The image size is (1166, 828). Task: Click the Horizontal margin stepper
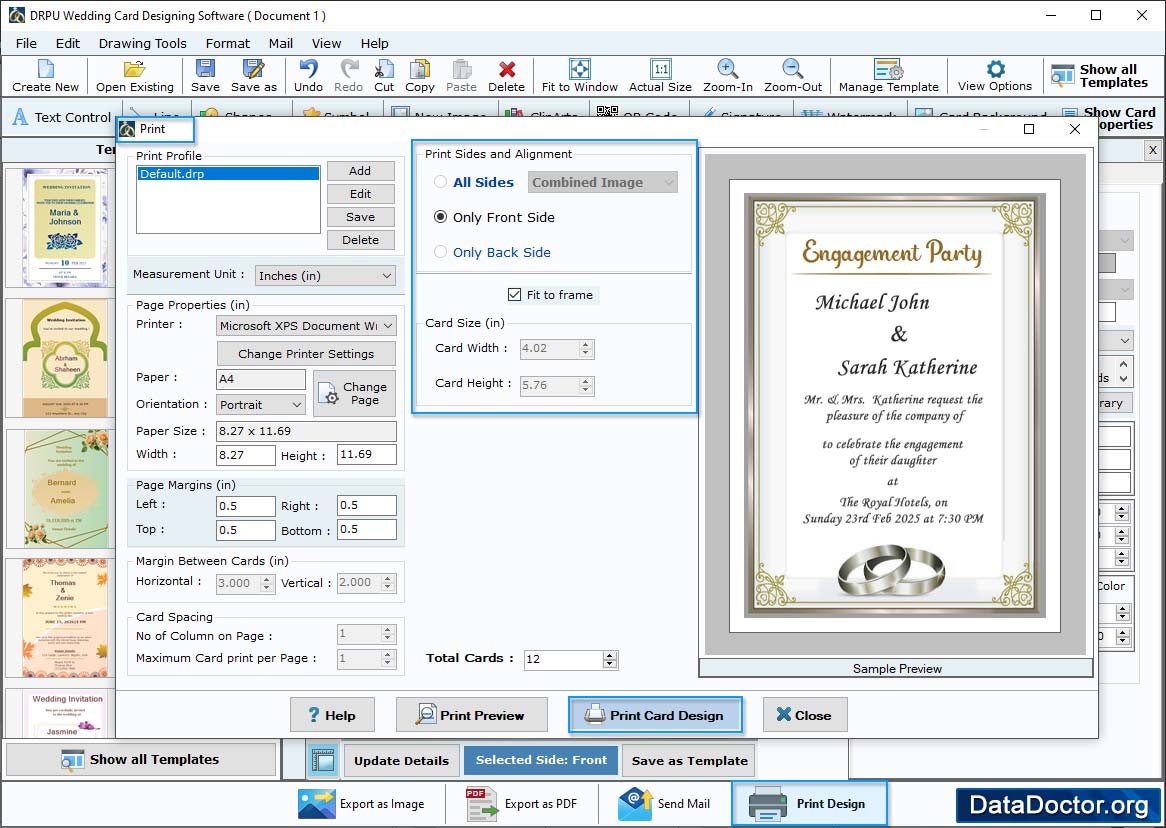coord(268,583)
